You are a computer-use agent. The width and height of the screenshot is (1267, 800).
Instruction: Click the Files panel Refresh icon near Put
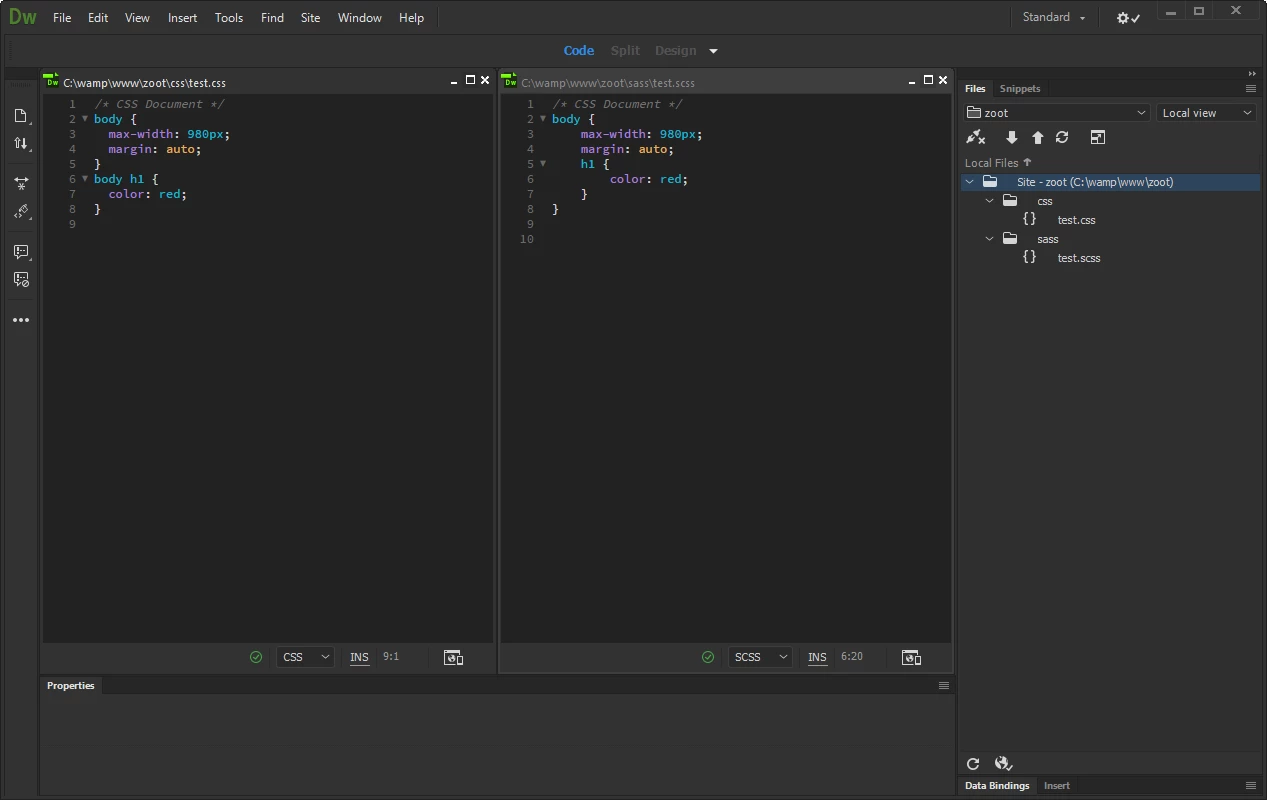tap(1062, 137)
